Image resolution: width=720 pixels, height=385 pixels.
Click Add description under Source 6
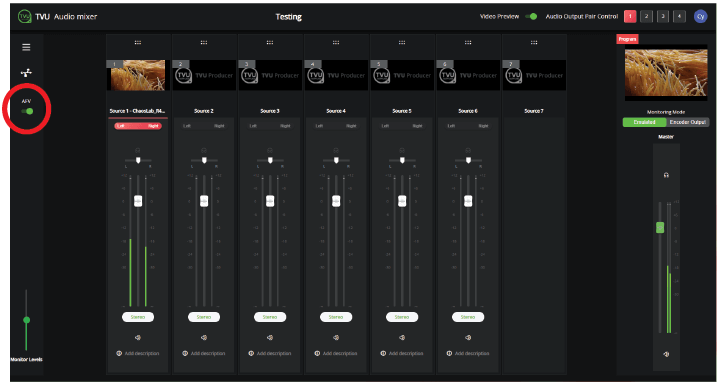(x=472, y=354)
